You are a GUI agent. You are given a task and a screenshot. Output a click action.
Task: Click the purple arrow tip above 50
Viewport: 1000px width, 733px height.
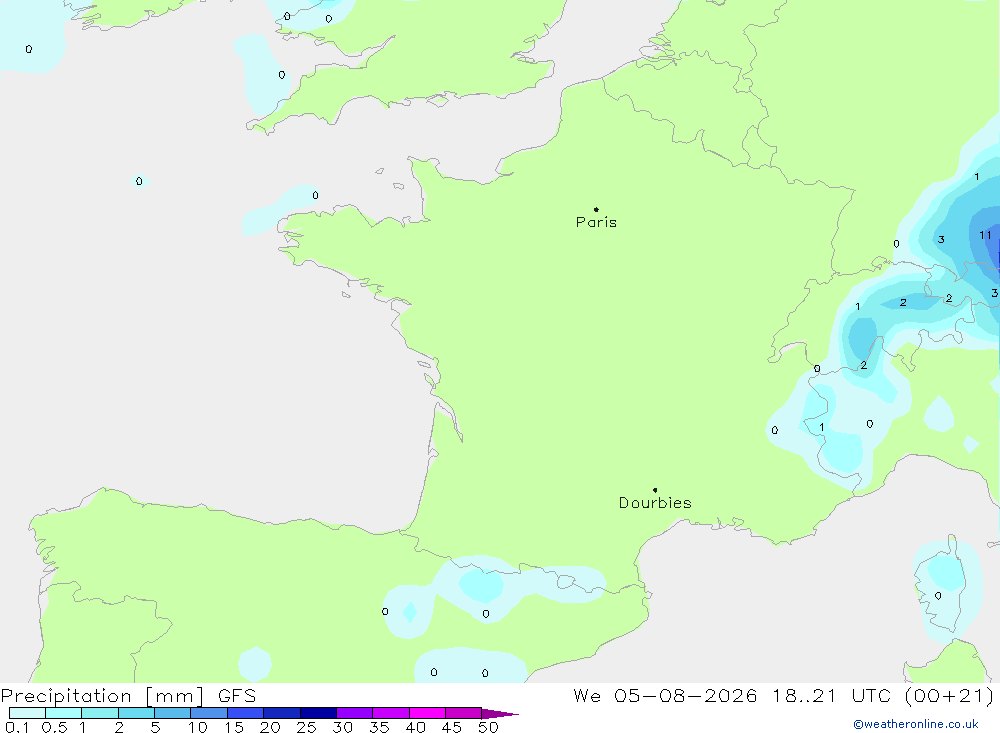[x=499, y=714]
